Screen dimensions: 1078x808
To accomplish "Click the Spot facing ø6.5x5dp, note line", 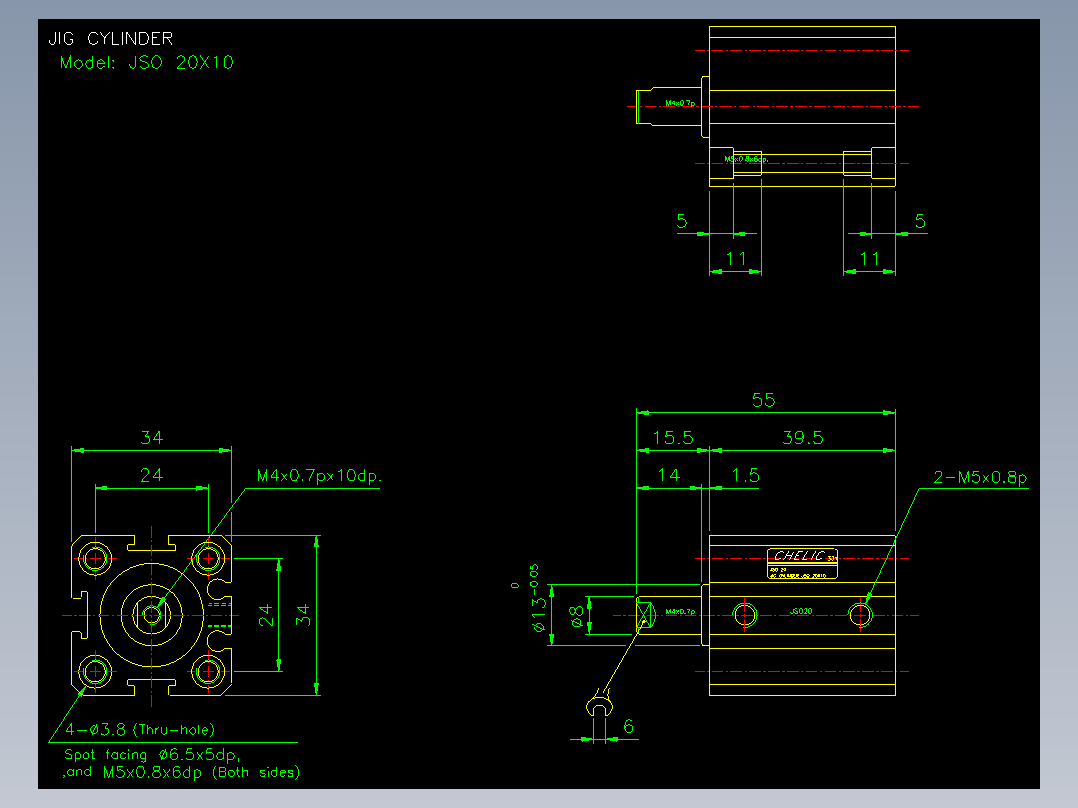I will pyautogui.click(x=153, y=755).
